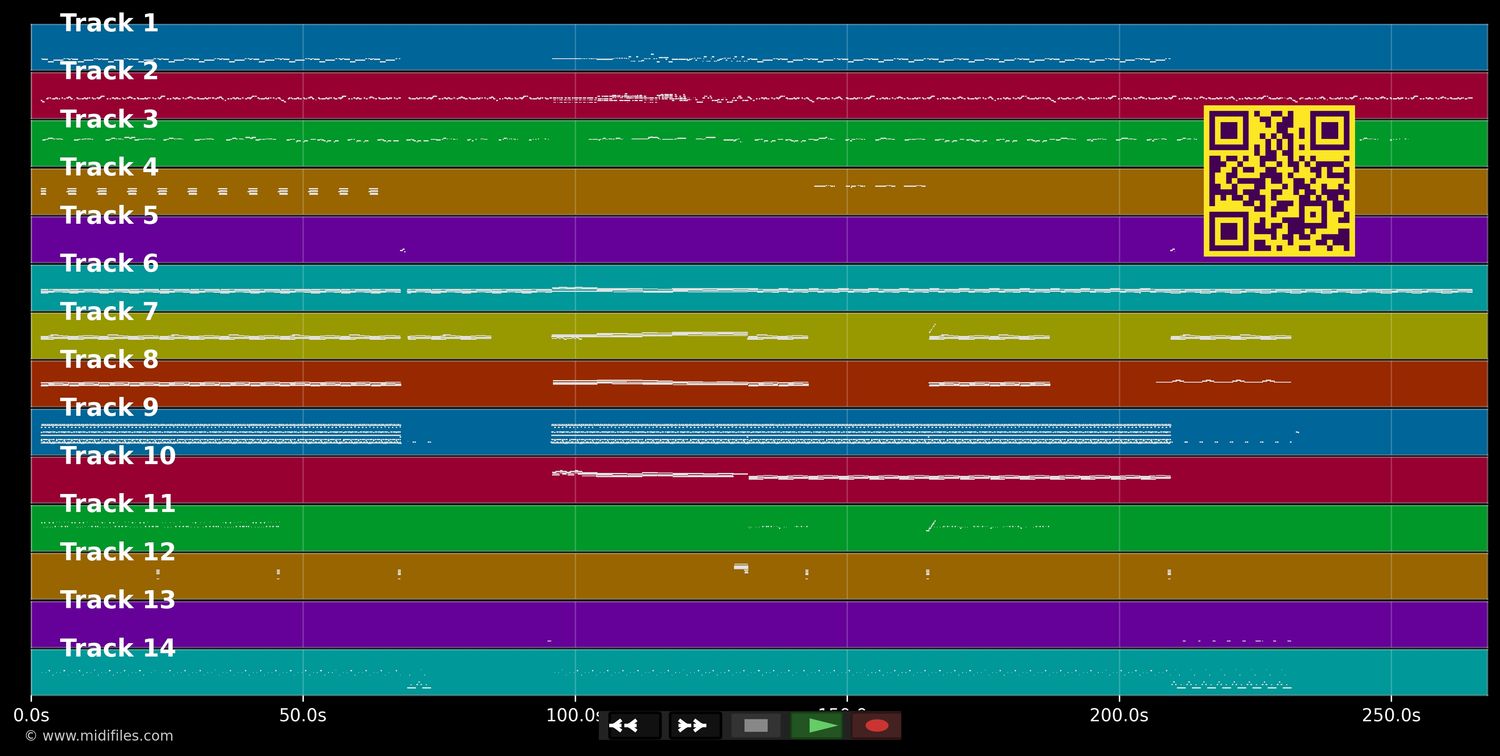Click the 0.0s time axis marker

point(31,715)
